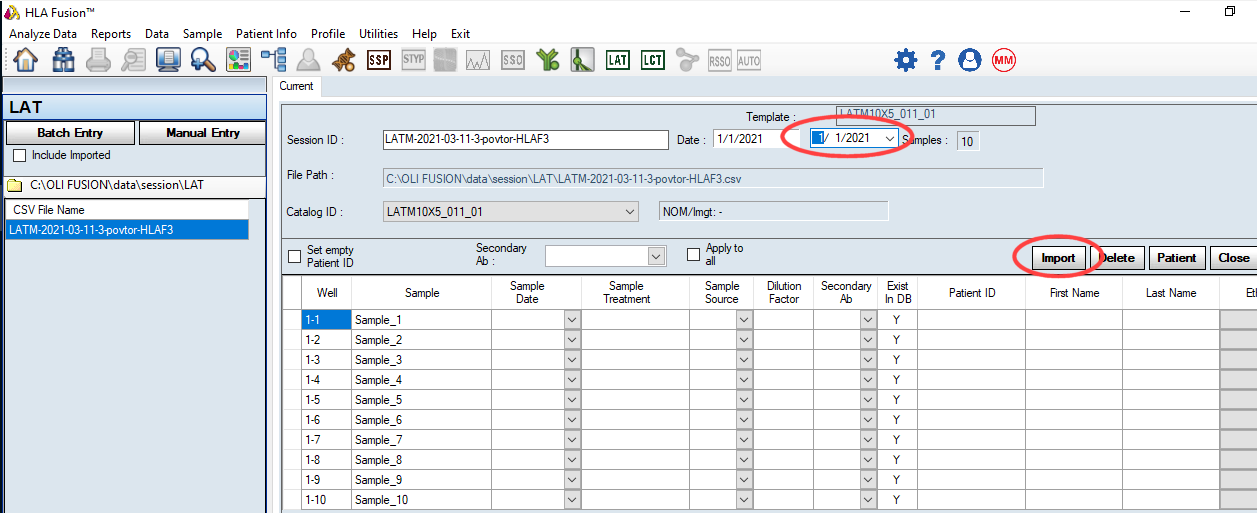Open the Sample menu
This screenshot has width=1257, height=513.
coord(202,33)
